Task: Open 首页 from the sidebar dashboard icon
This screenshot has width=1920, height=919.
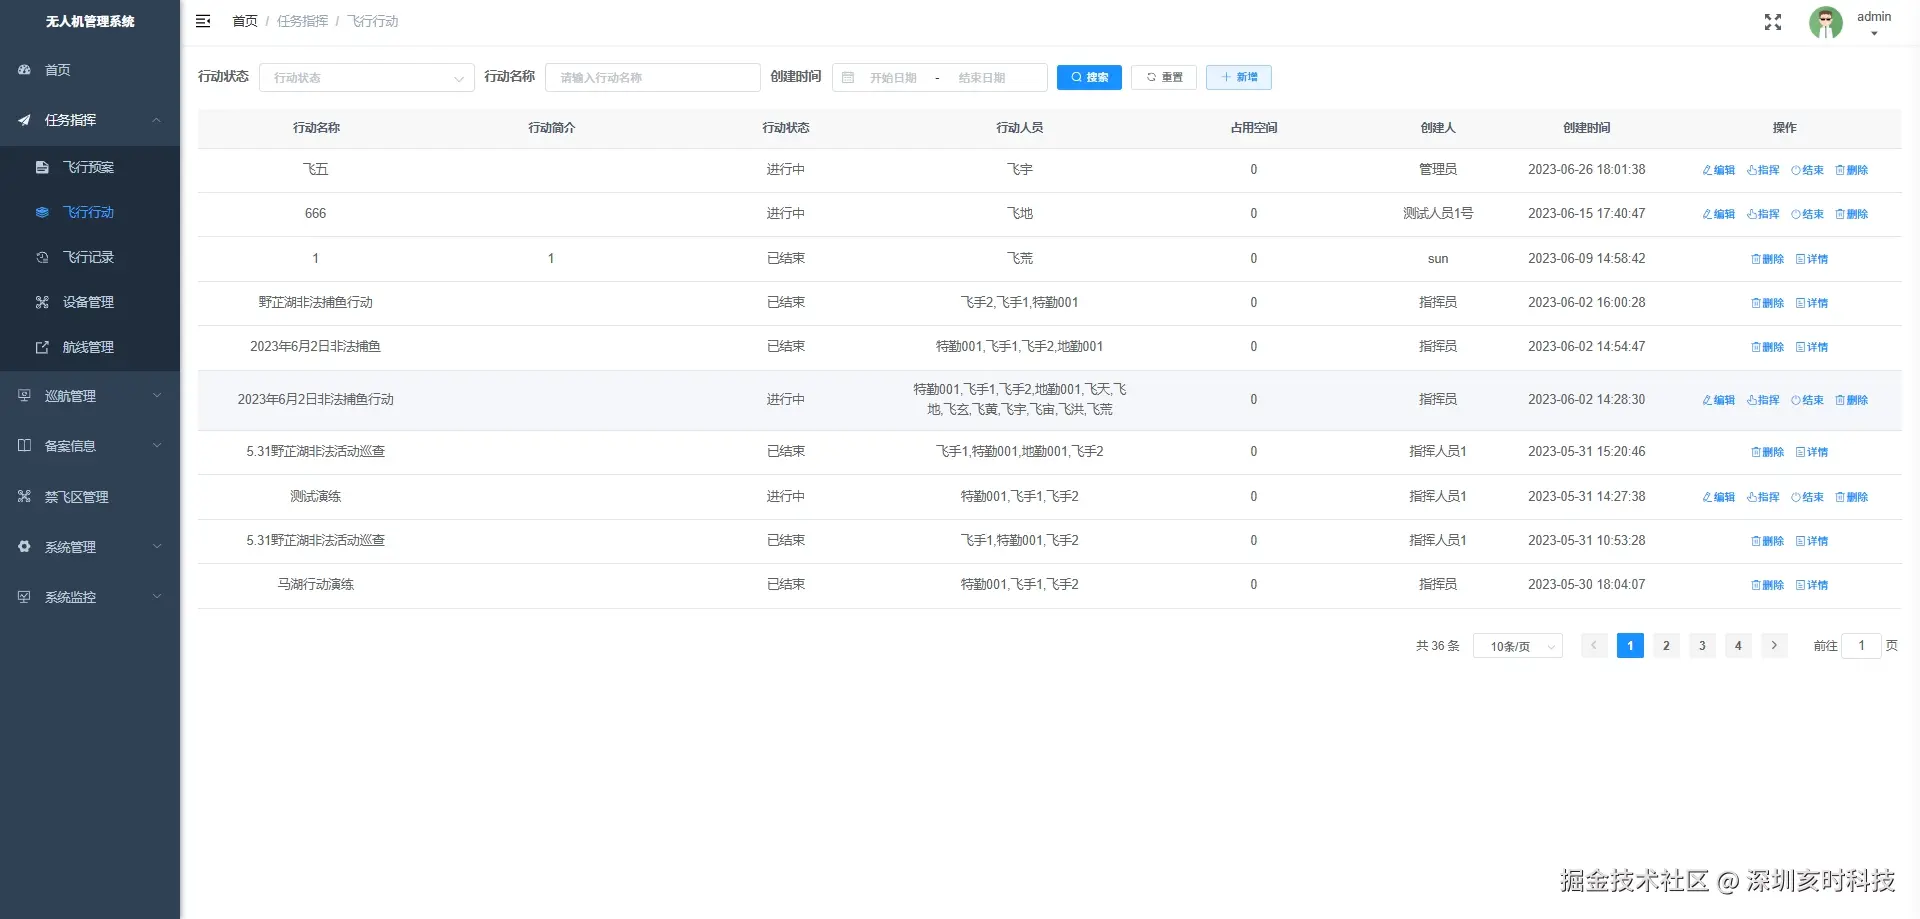Action: (24, 70)
